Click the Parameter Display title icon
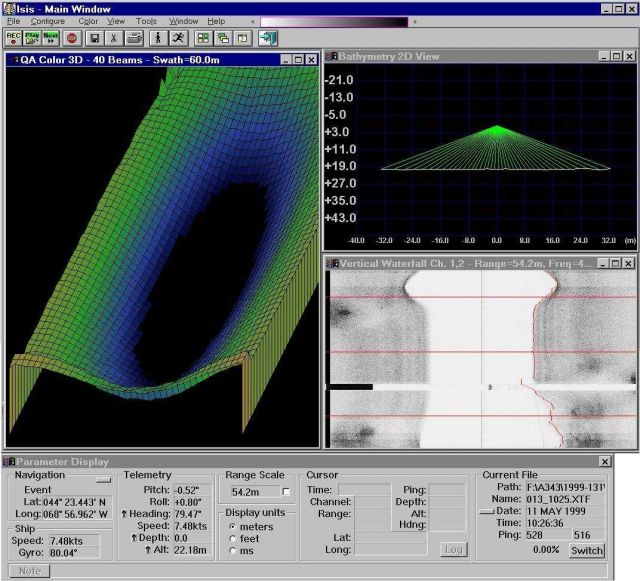This screenshot has height=581, width=640. (9, 462)
